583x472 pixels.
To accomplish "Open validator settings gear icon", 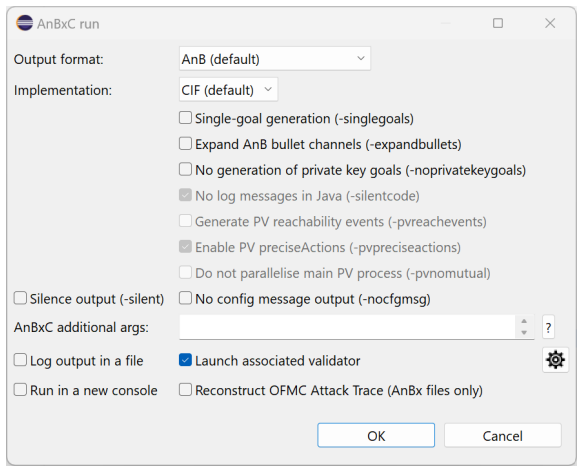I will point(555,360).
